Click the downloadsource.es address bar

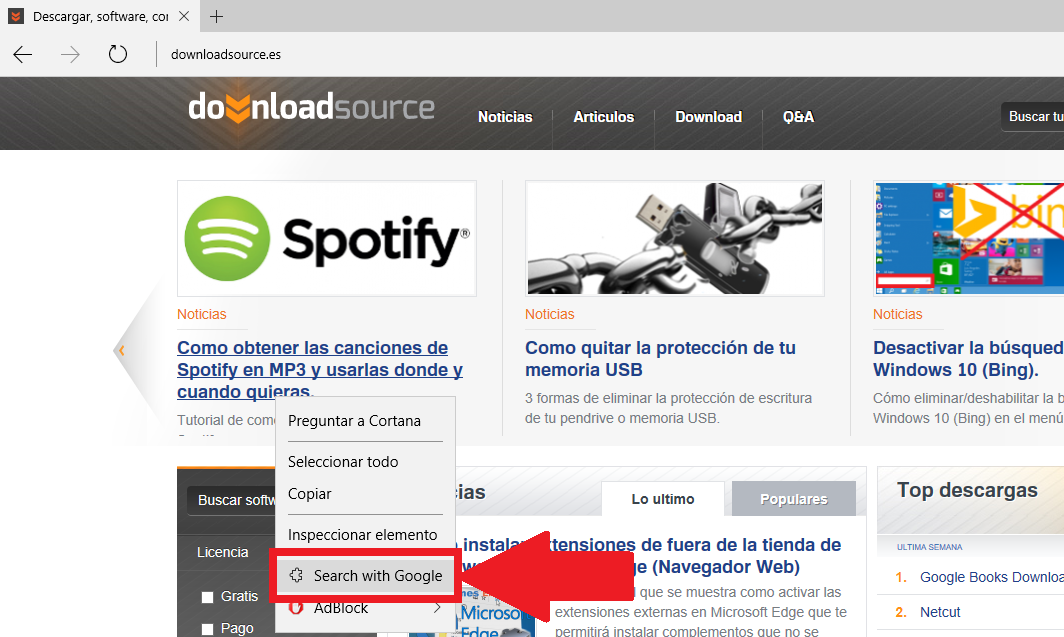(226, 54)
